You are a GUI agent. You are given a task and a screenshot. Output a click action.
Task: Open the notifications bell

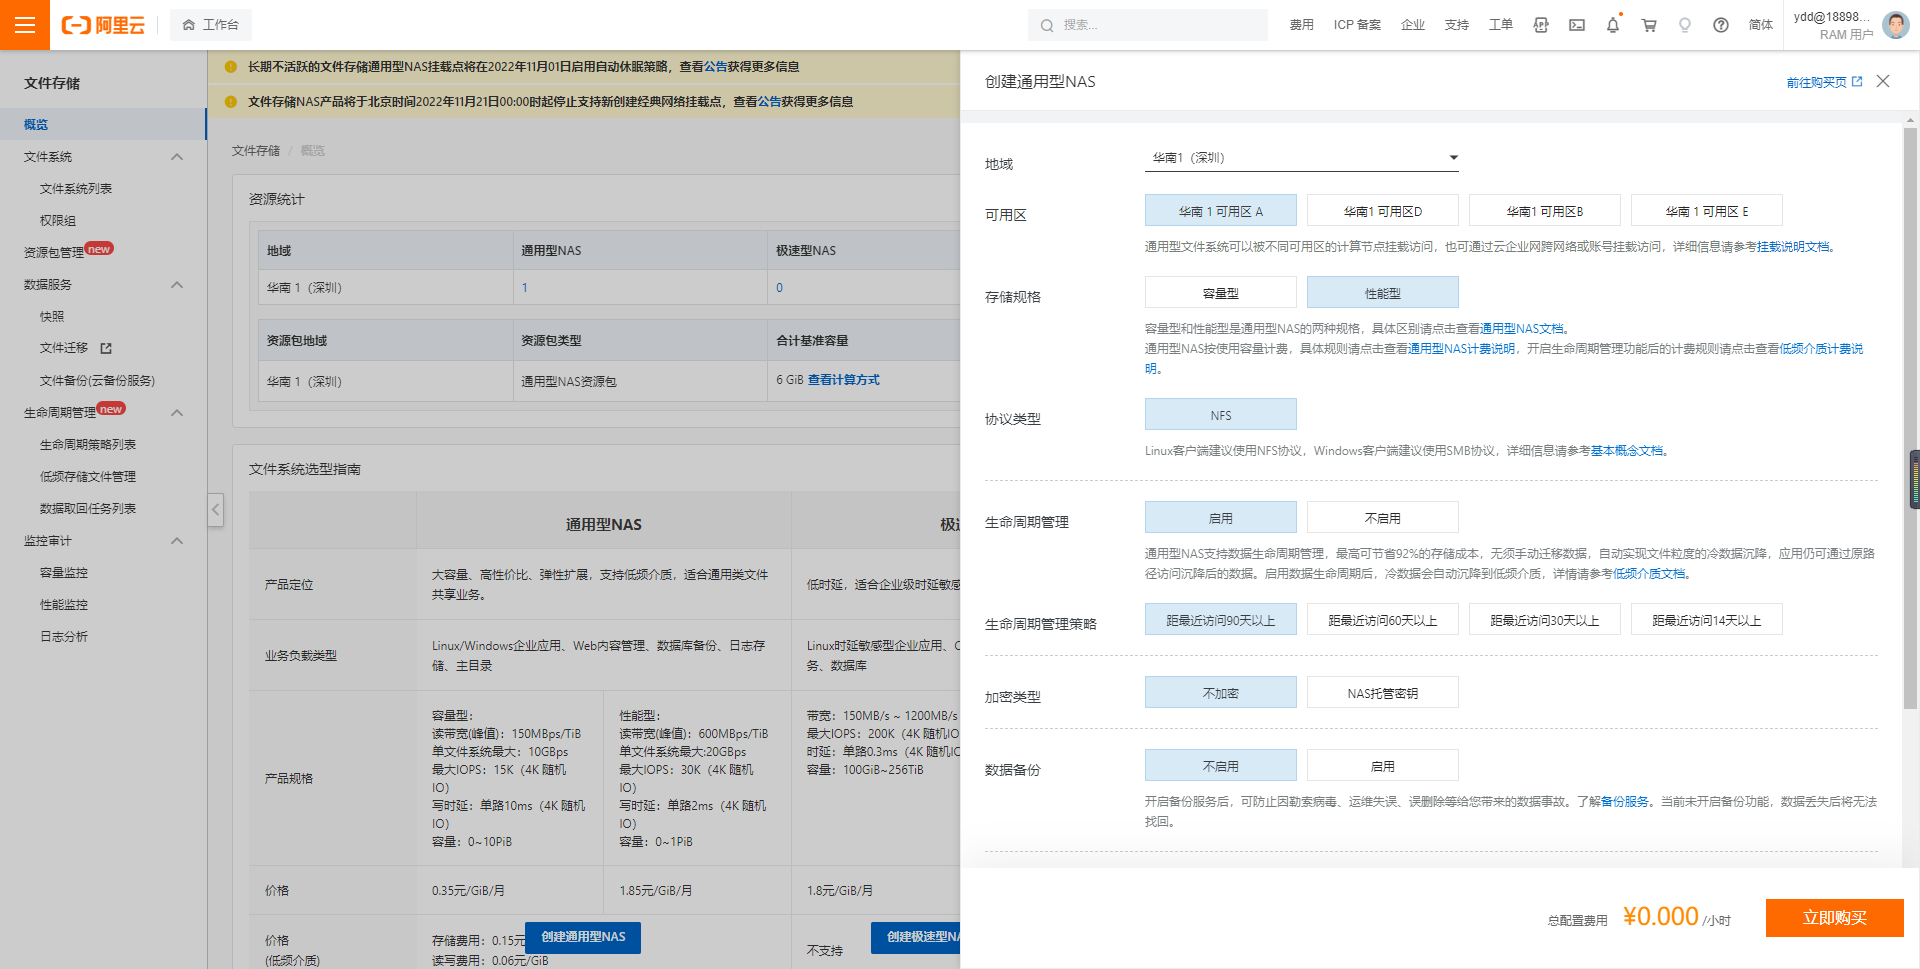1613,25
